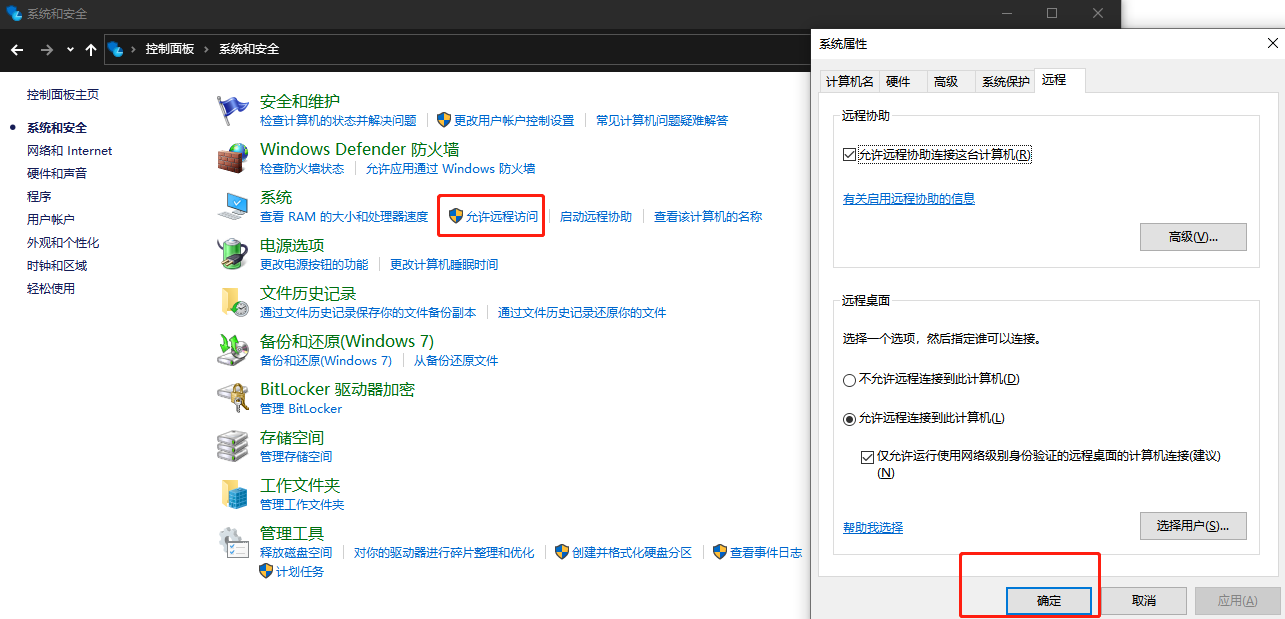Select 允许远程连接到此计算机 radio button

(x=849, y=418)
